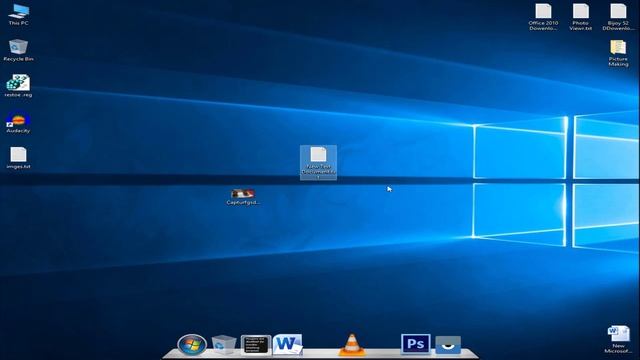Click the Recycle Bin icon in dock
Screen dimensions: 640x360
(224, 345)
